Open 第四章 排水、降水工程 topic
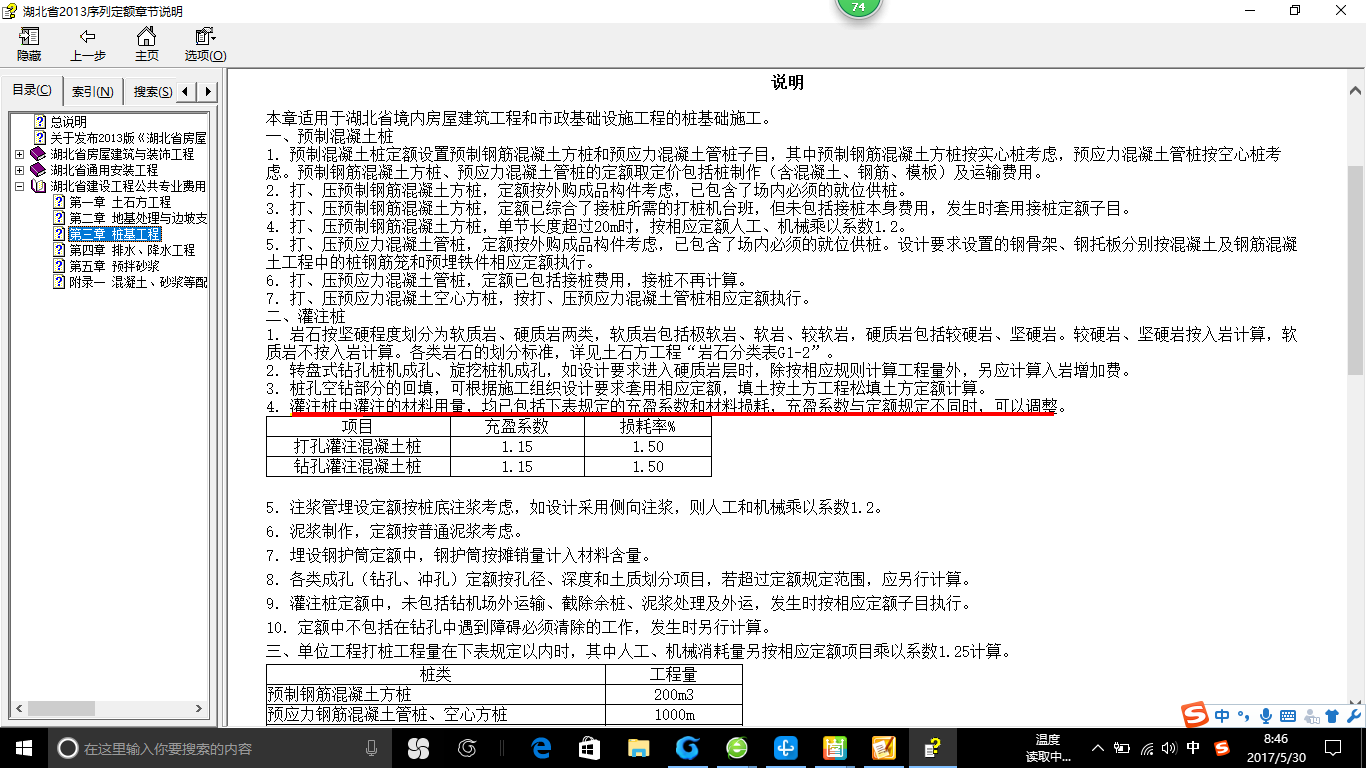Image resolution: width=1366 pixels, height=768 pixels. pos(132,250)
